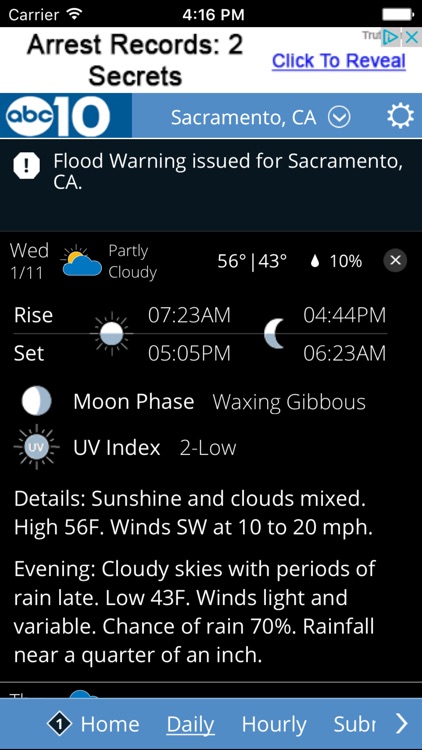Open the Flood Warning message for Sacramento
Screen dimensions: 422x750
(227, 172)
